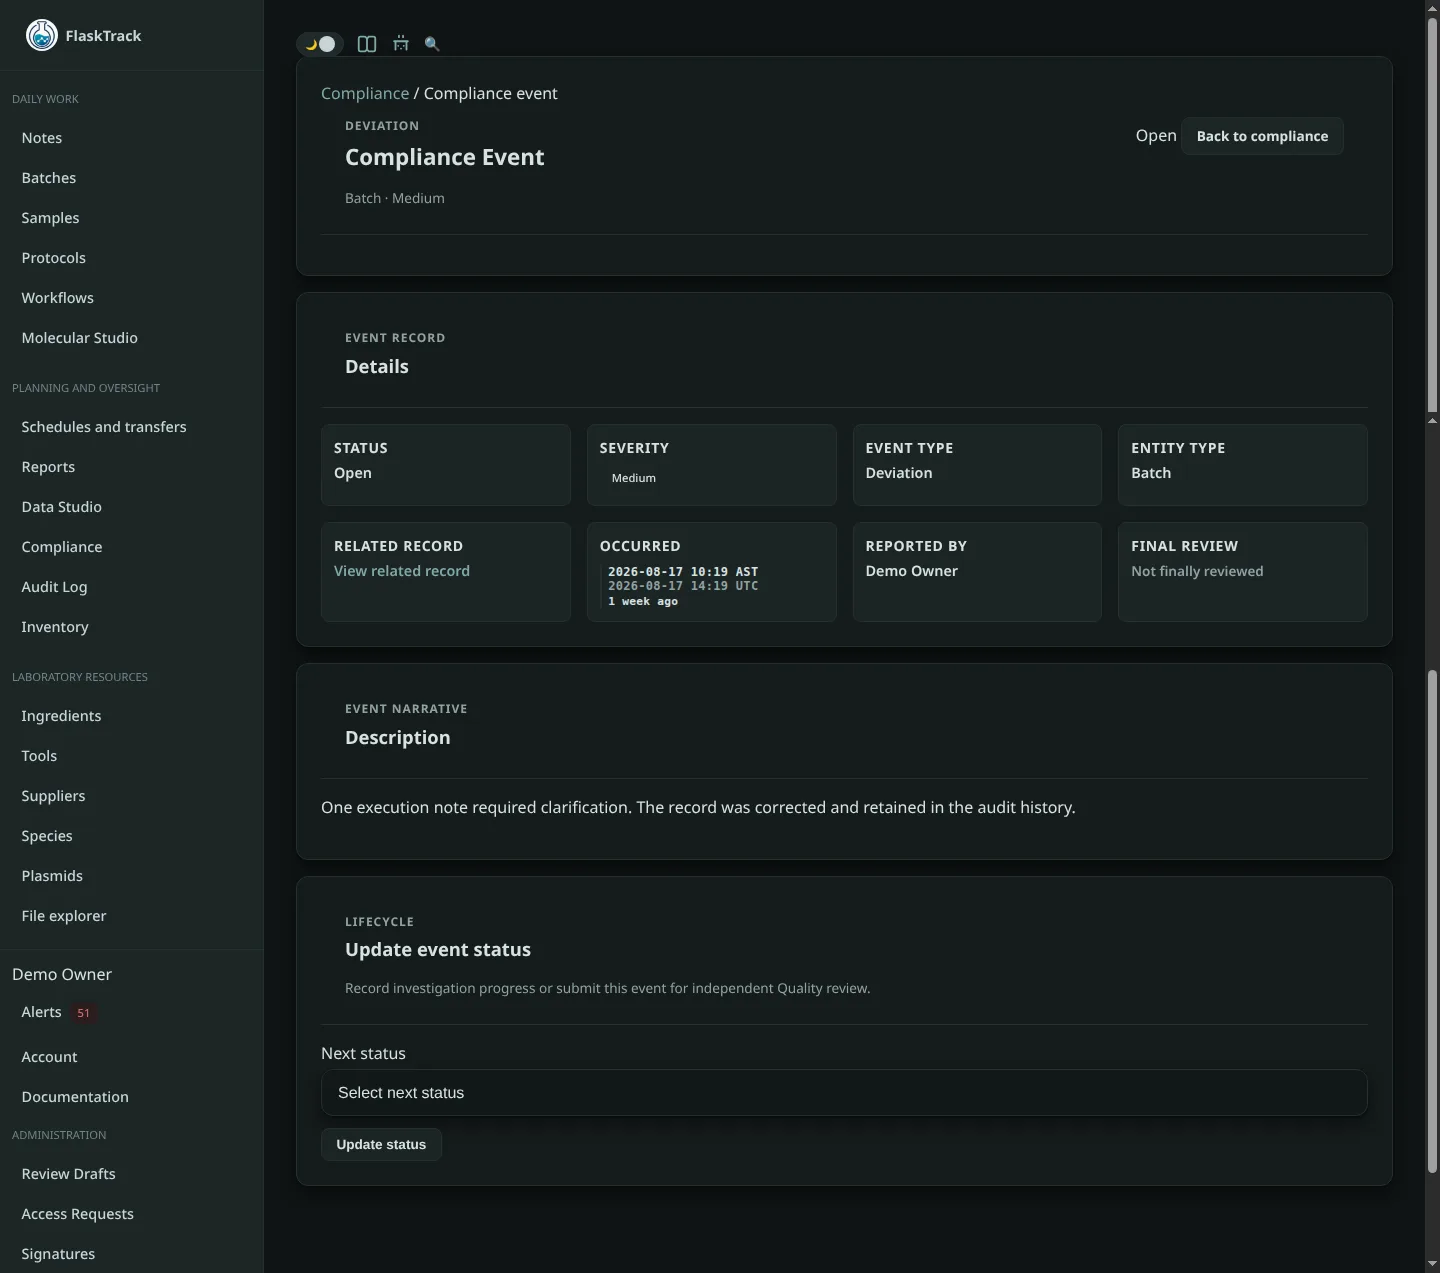
Task: Click the FlaskTrack logo icon
Action: pos(41,35)
